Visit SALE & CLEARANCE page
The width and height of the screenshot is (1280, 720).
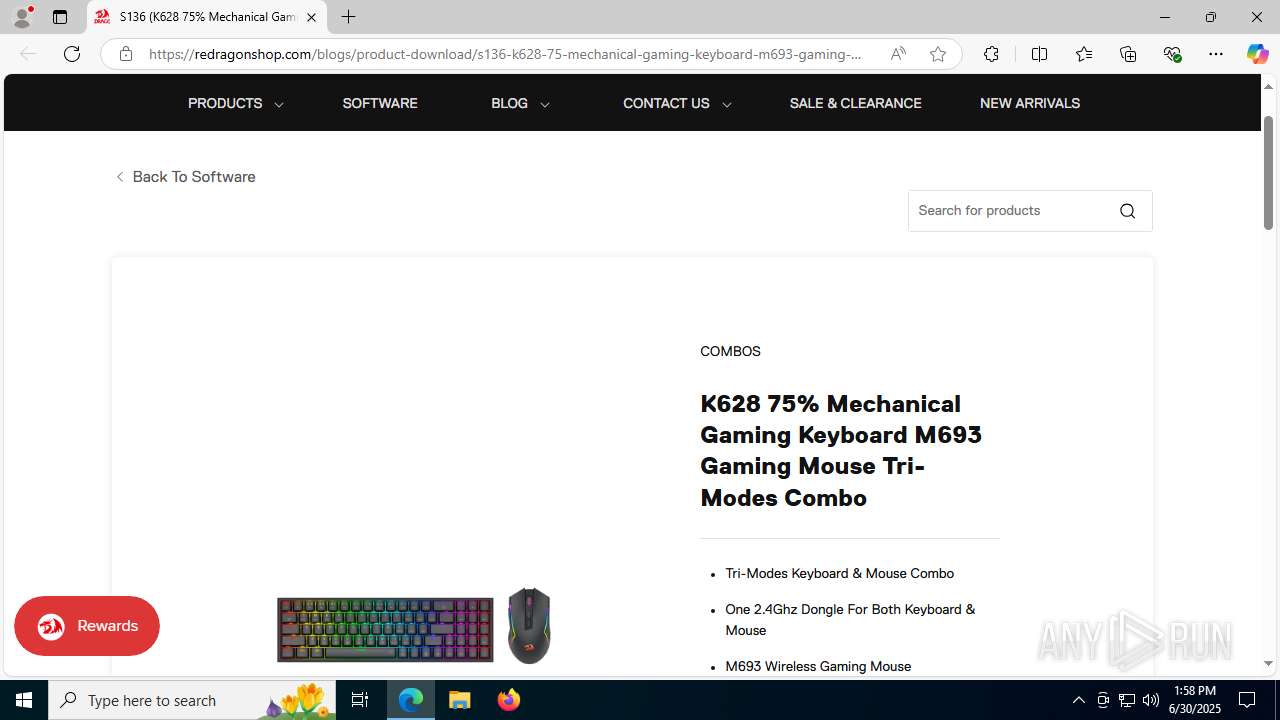point(855,103)
